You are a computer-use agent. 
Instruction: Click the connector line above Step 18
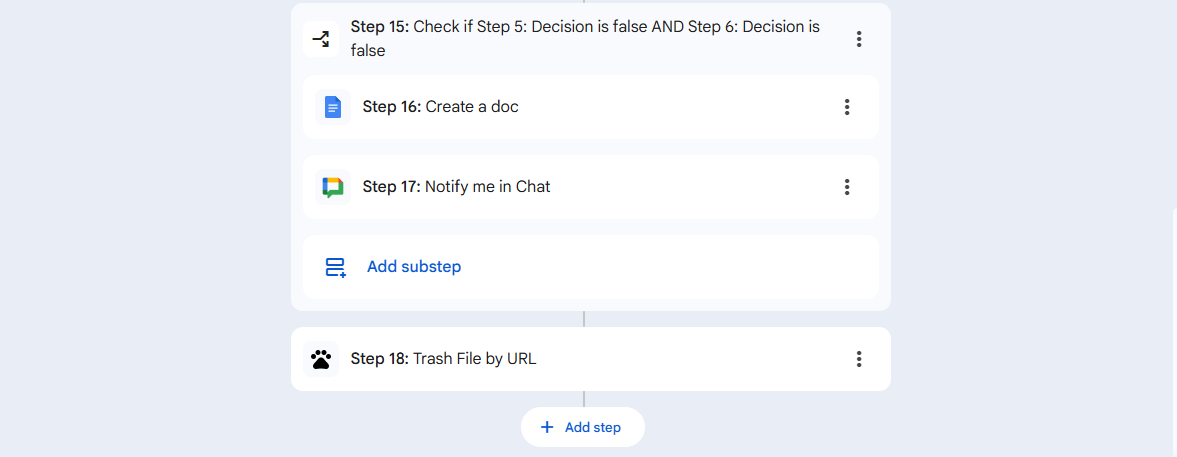point(584,319)
